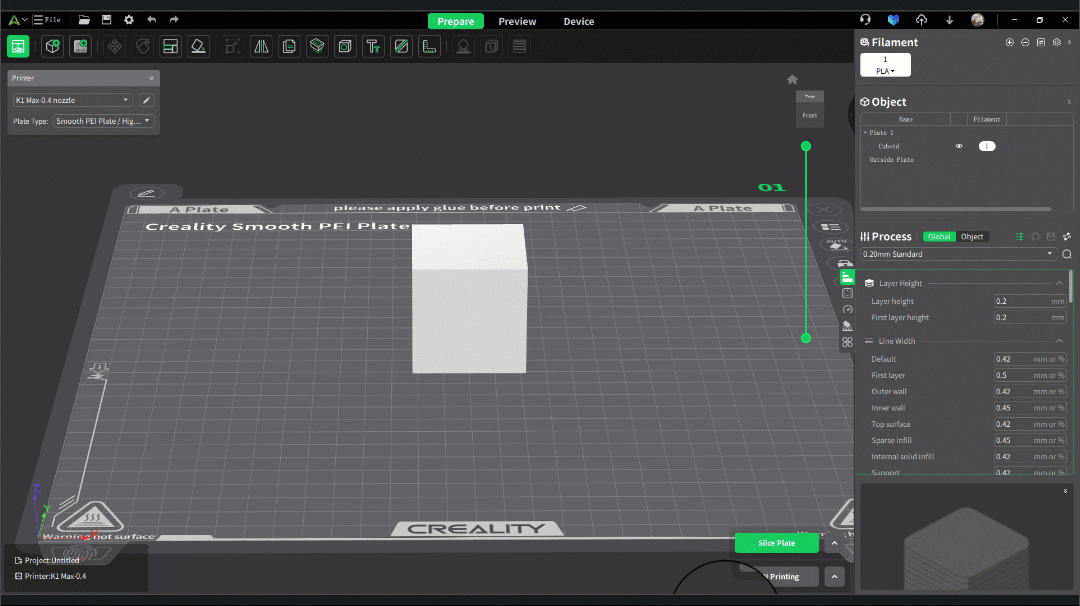Viewport: 1080px width, 606px height.
Task: Toggle Cuboid visibility eye icon
Action: (959, 146)
